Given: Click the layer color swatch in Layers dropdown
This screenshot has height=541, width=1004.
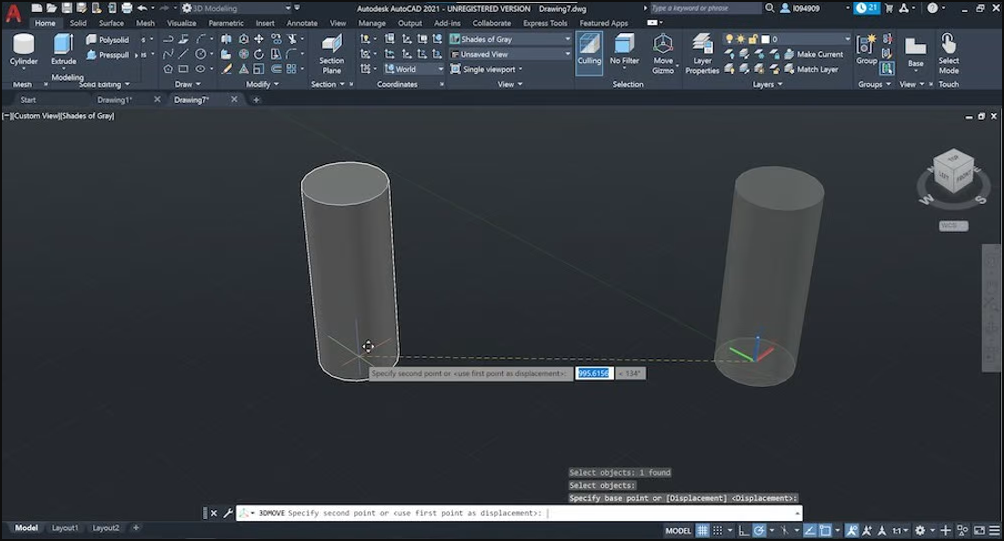Looking at the screenshot, I should (763, 39).
